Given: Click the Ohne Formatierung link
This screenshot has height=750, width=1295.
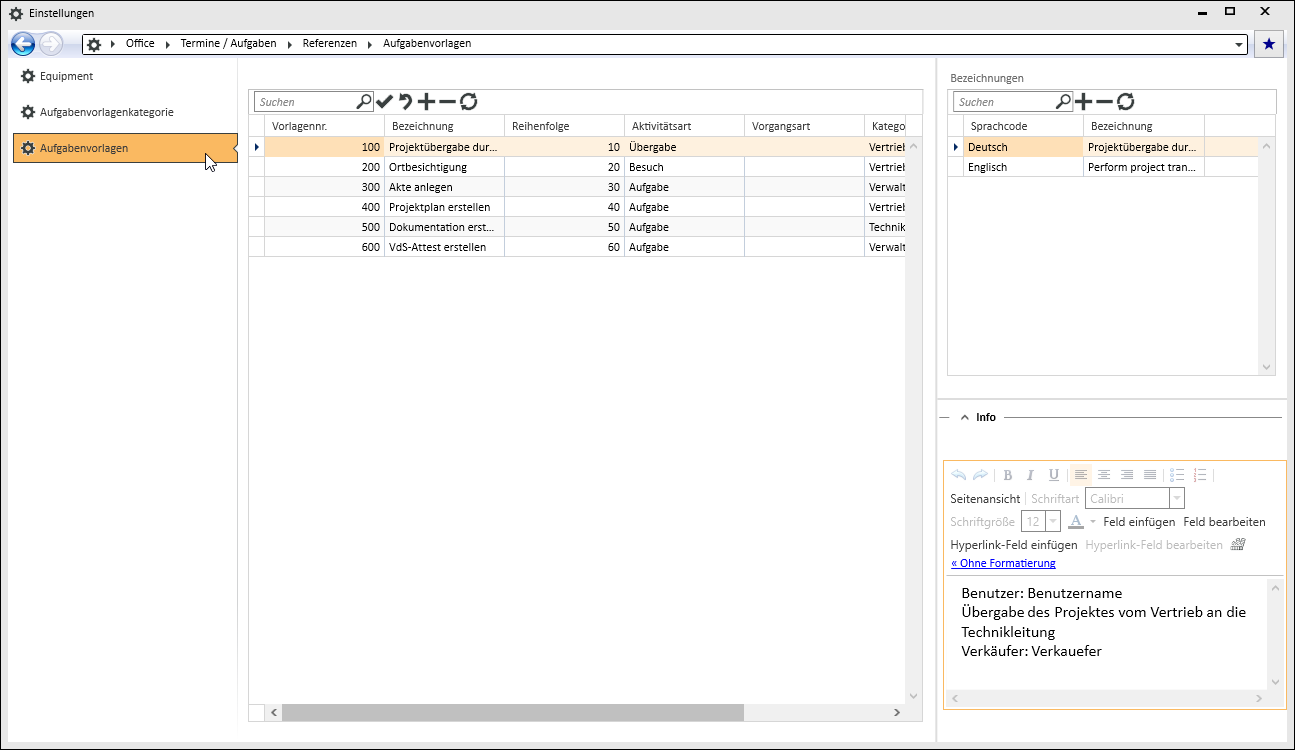Looking at the screenshot, I should pyautogui.click(x=1003, y=563).
